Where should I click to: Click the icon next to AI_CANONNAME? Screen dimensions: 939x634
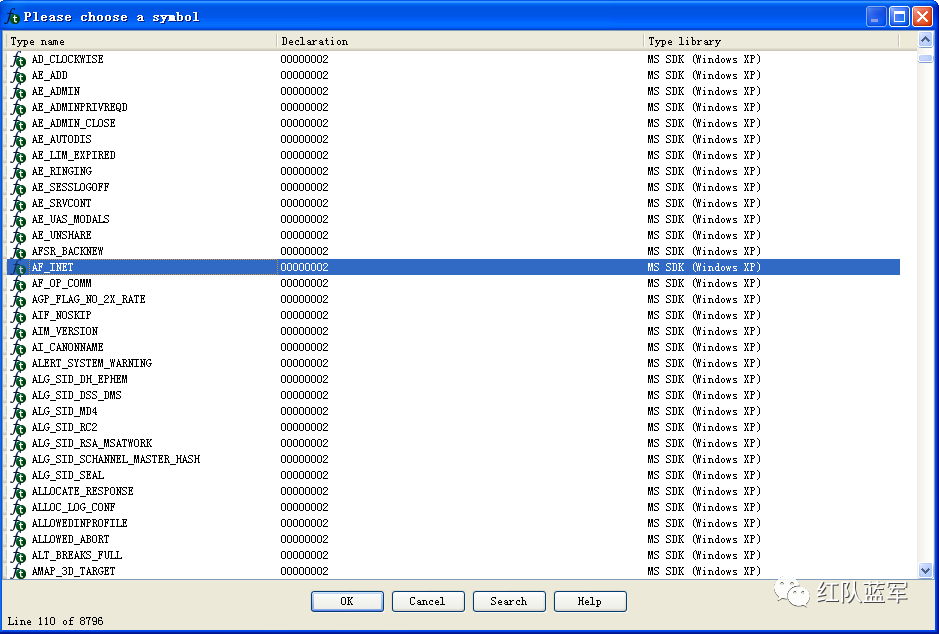(19, 348)
